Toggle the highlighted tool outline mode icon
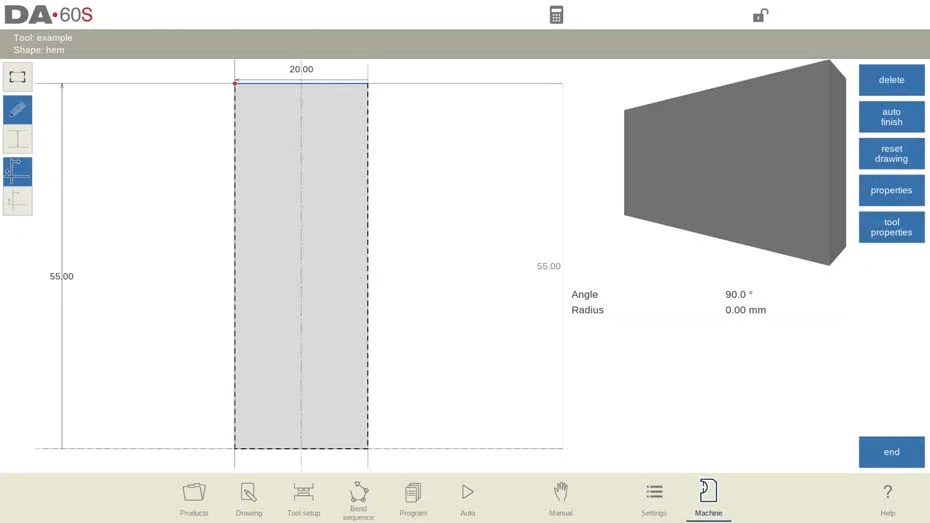Viewport: 930px width, 523px height. [x=17, y=172]
